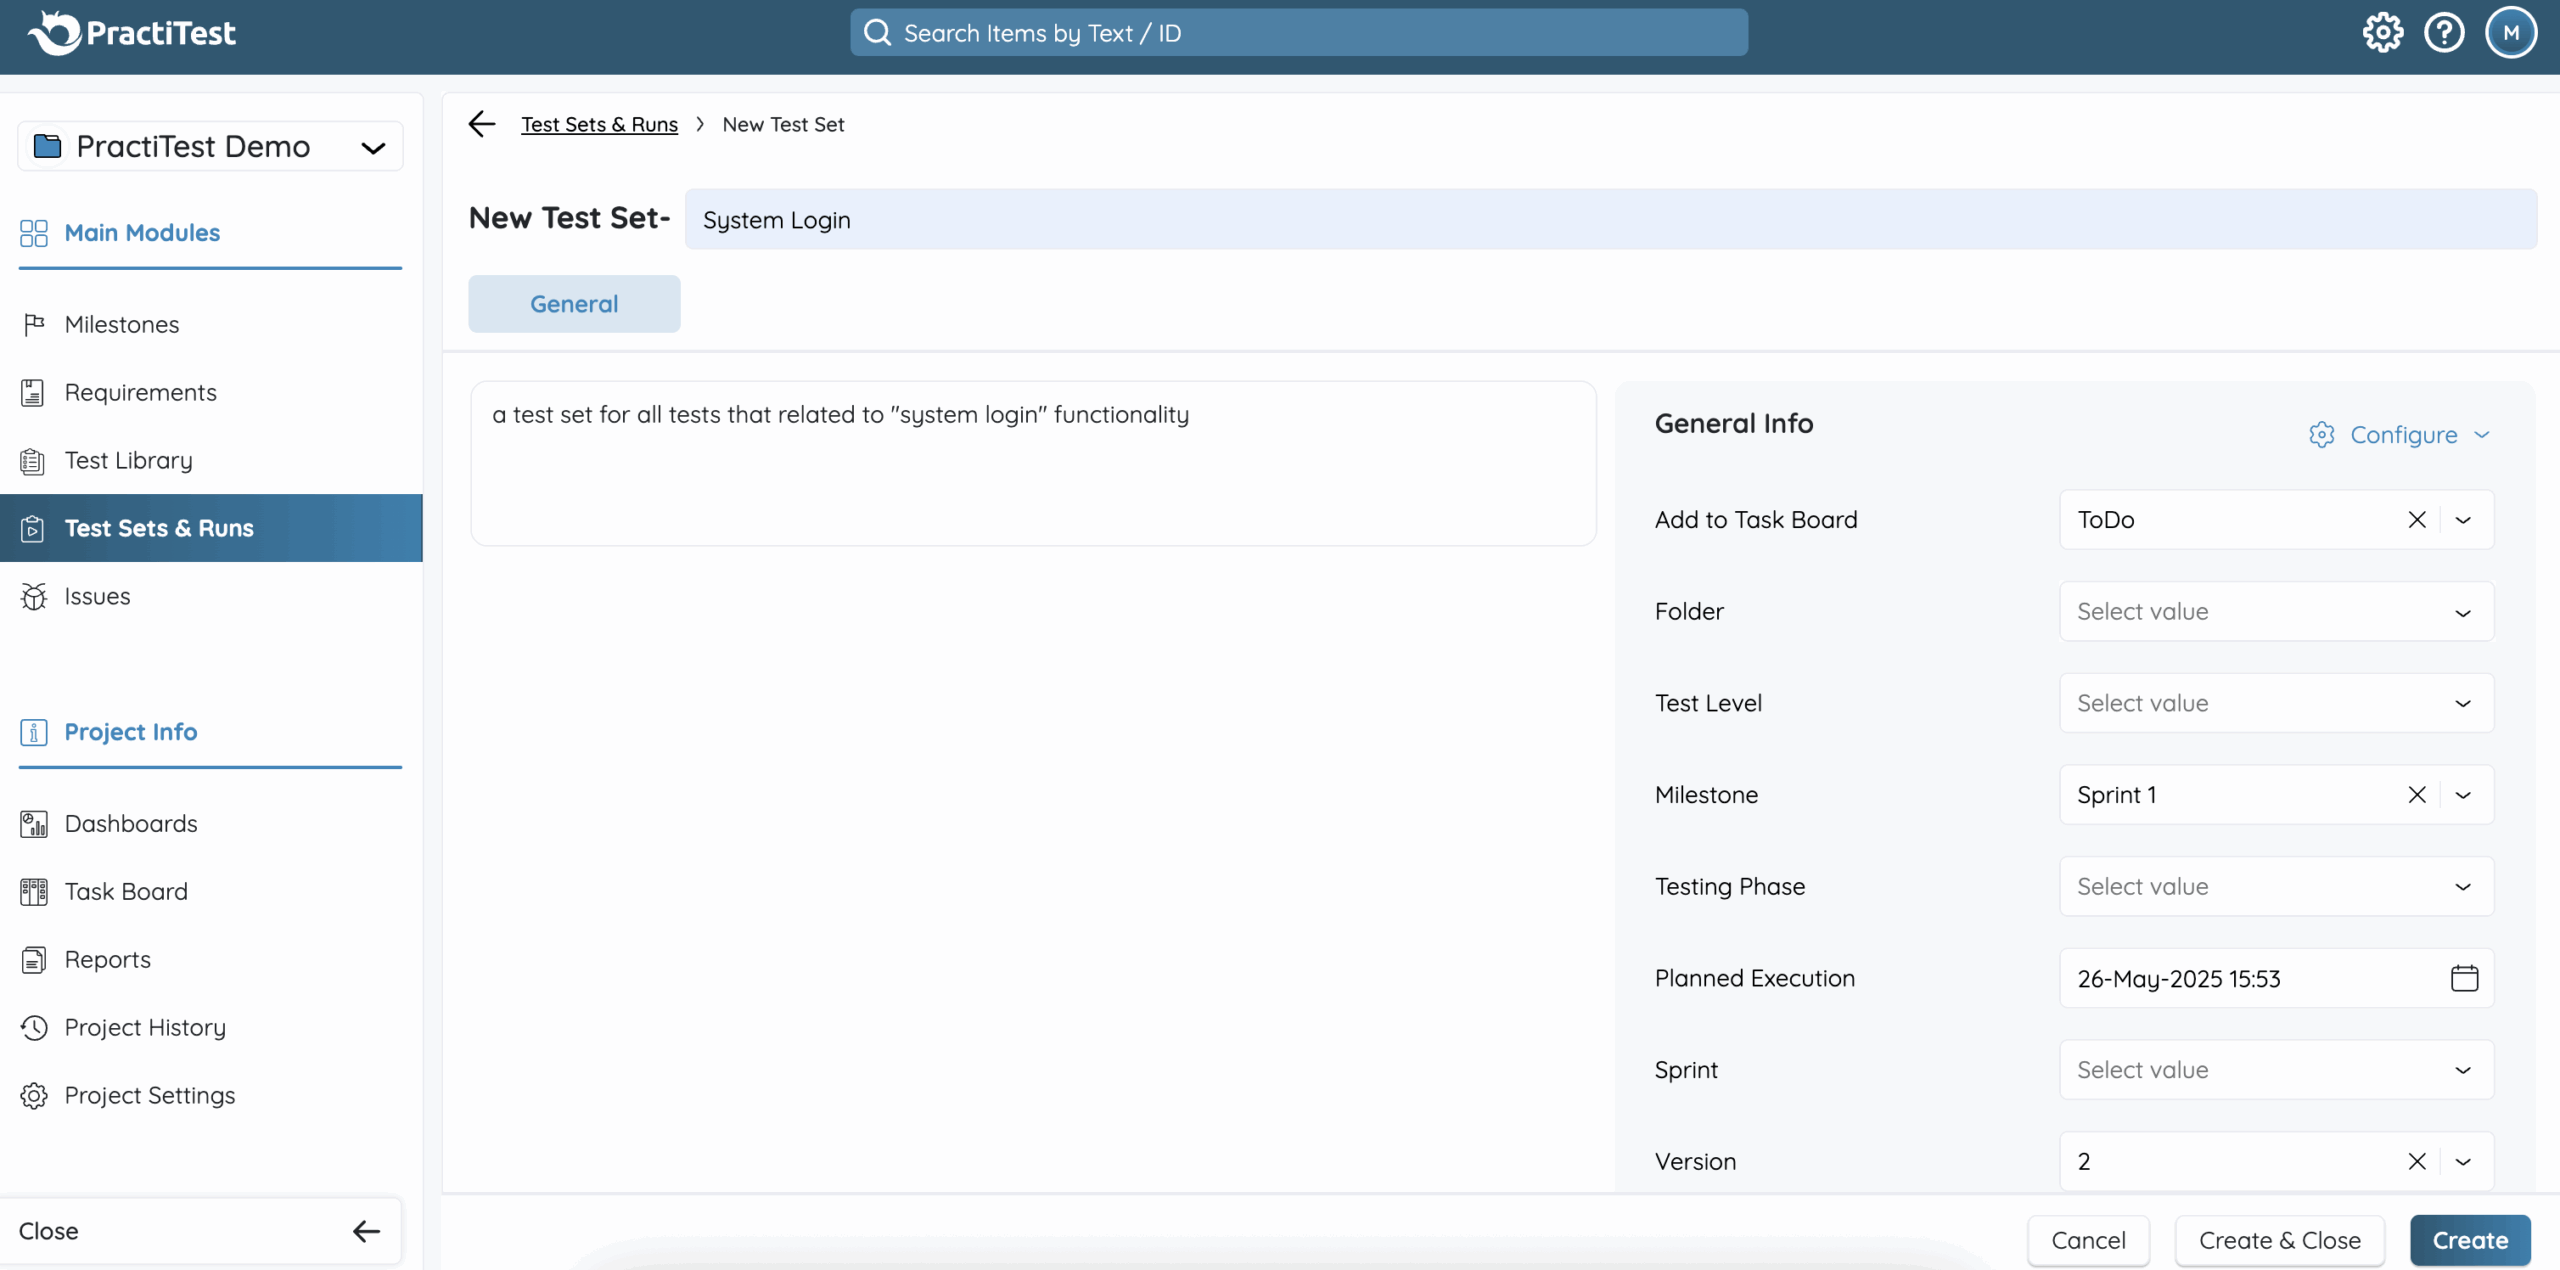Viewport: 2560px width, 1270px height.
Task: Click the PractiTest logo
Action: click(132, 33)
